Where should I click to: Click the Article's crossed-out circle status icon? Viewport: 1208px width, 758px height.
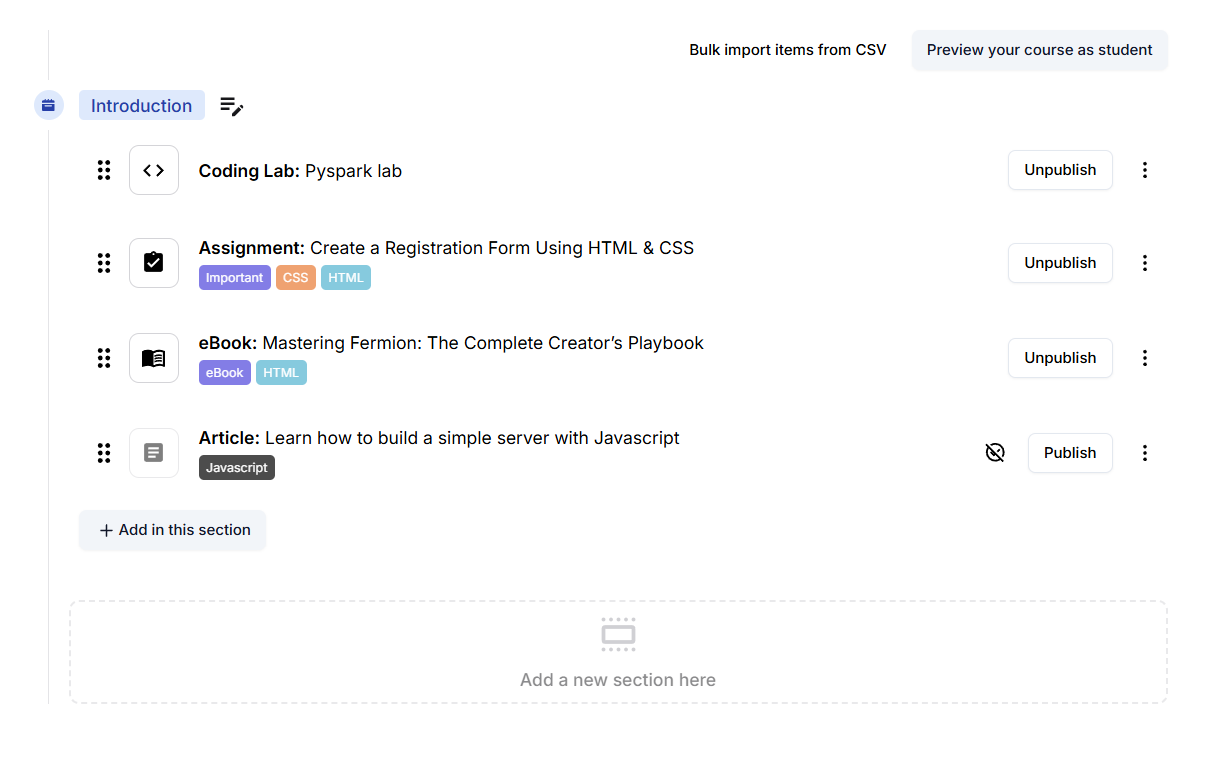click(994, 453)
